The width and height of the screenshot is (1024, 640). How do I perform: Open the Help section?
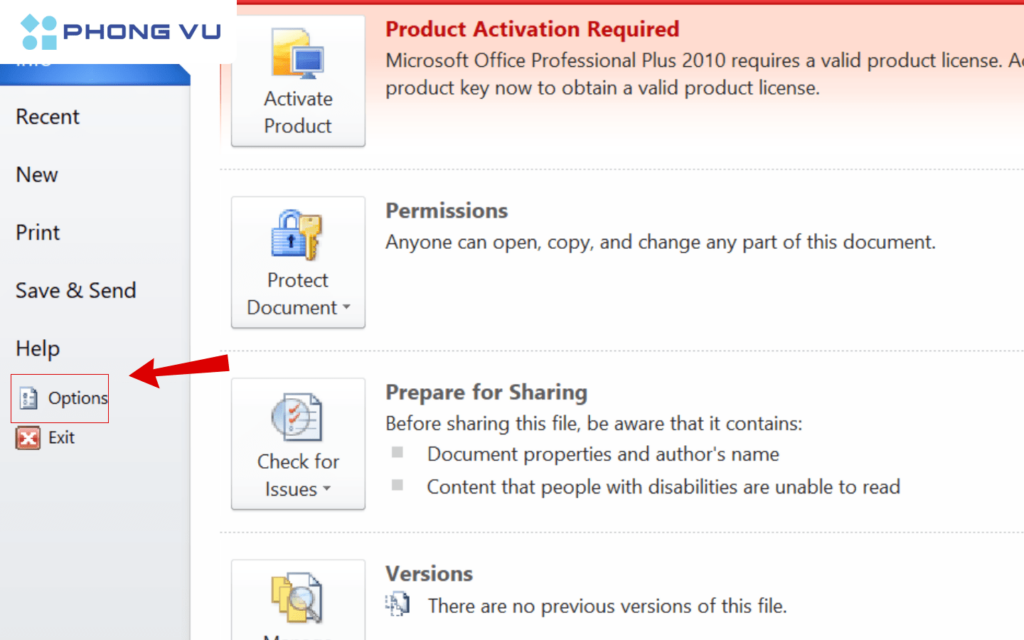37,348
